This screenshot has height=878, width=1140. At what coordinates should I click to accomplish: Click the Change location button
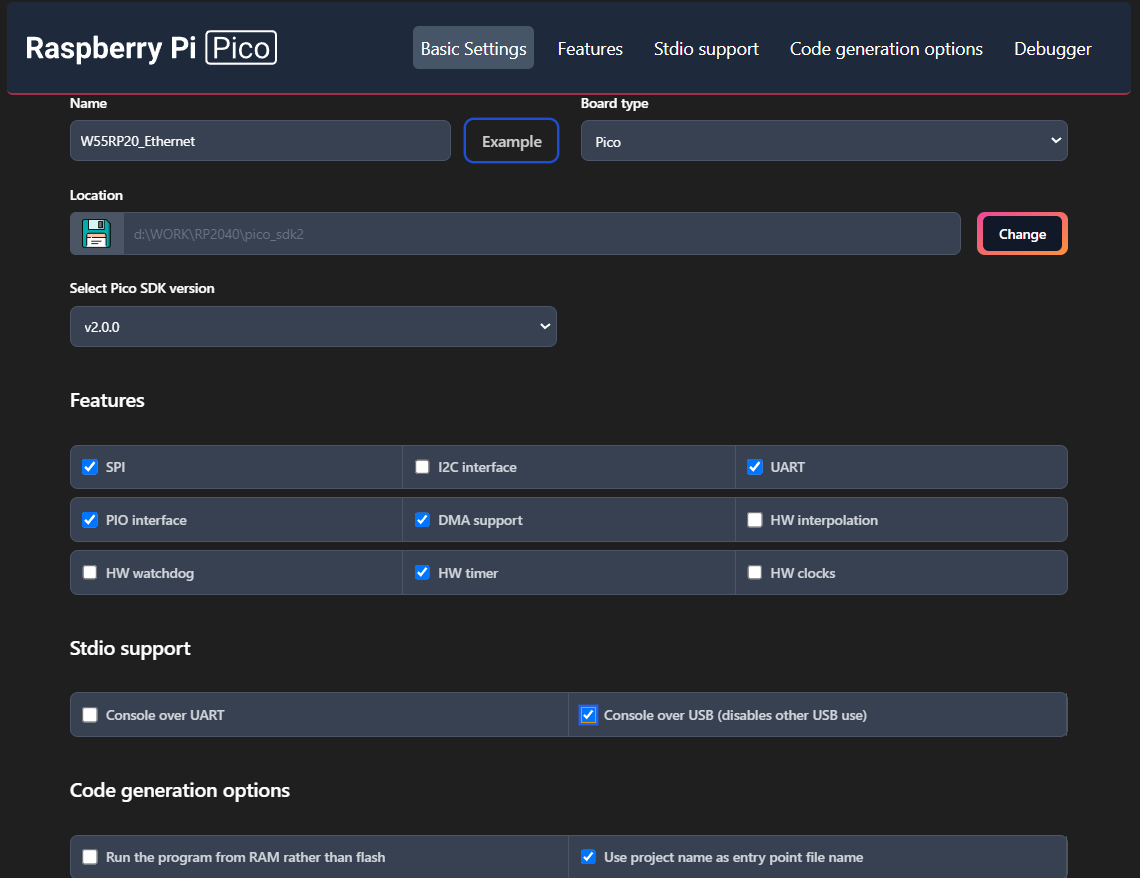point(1022,234)
